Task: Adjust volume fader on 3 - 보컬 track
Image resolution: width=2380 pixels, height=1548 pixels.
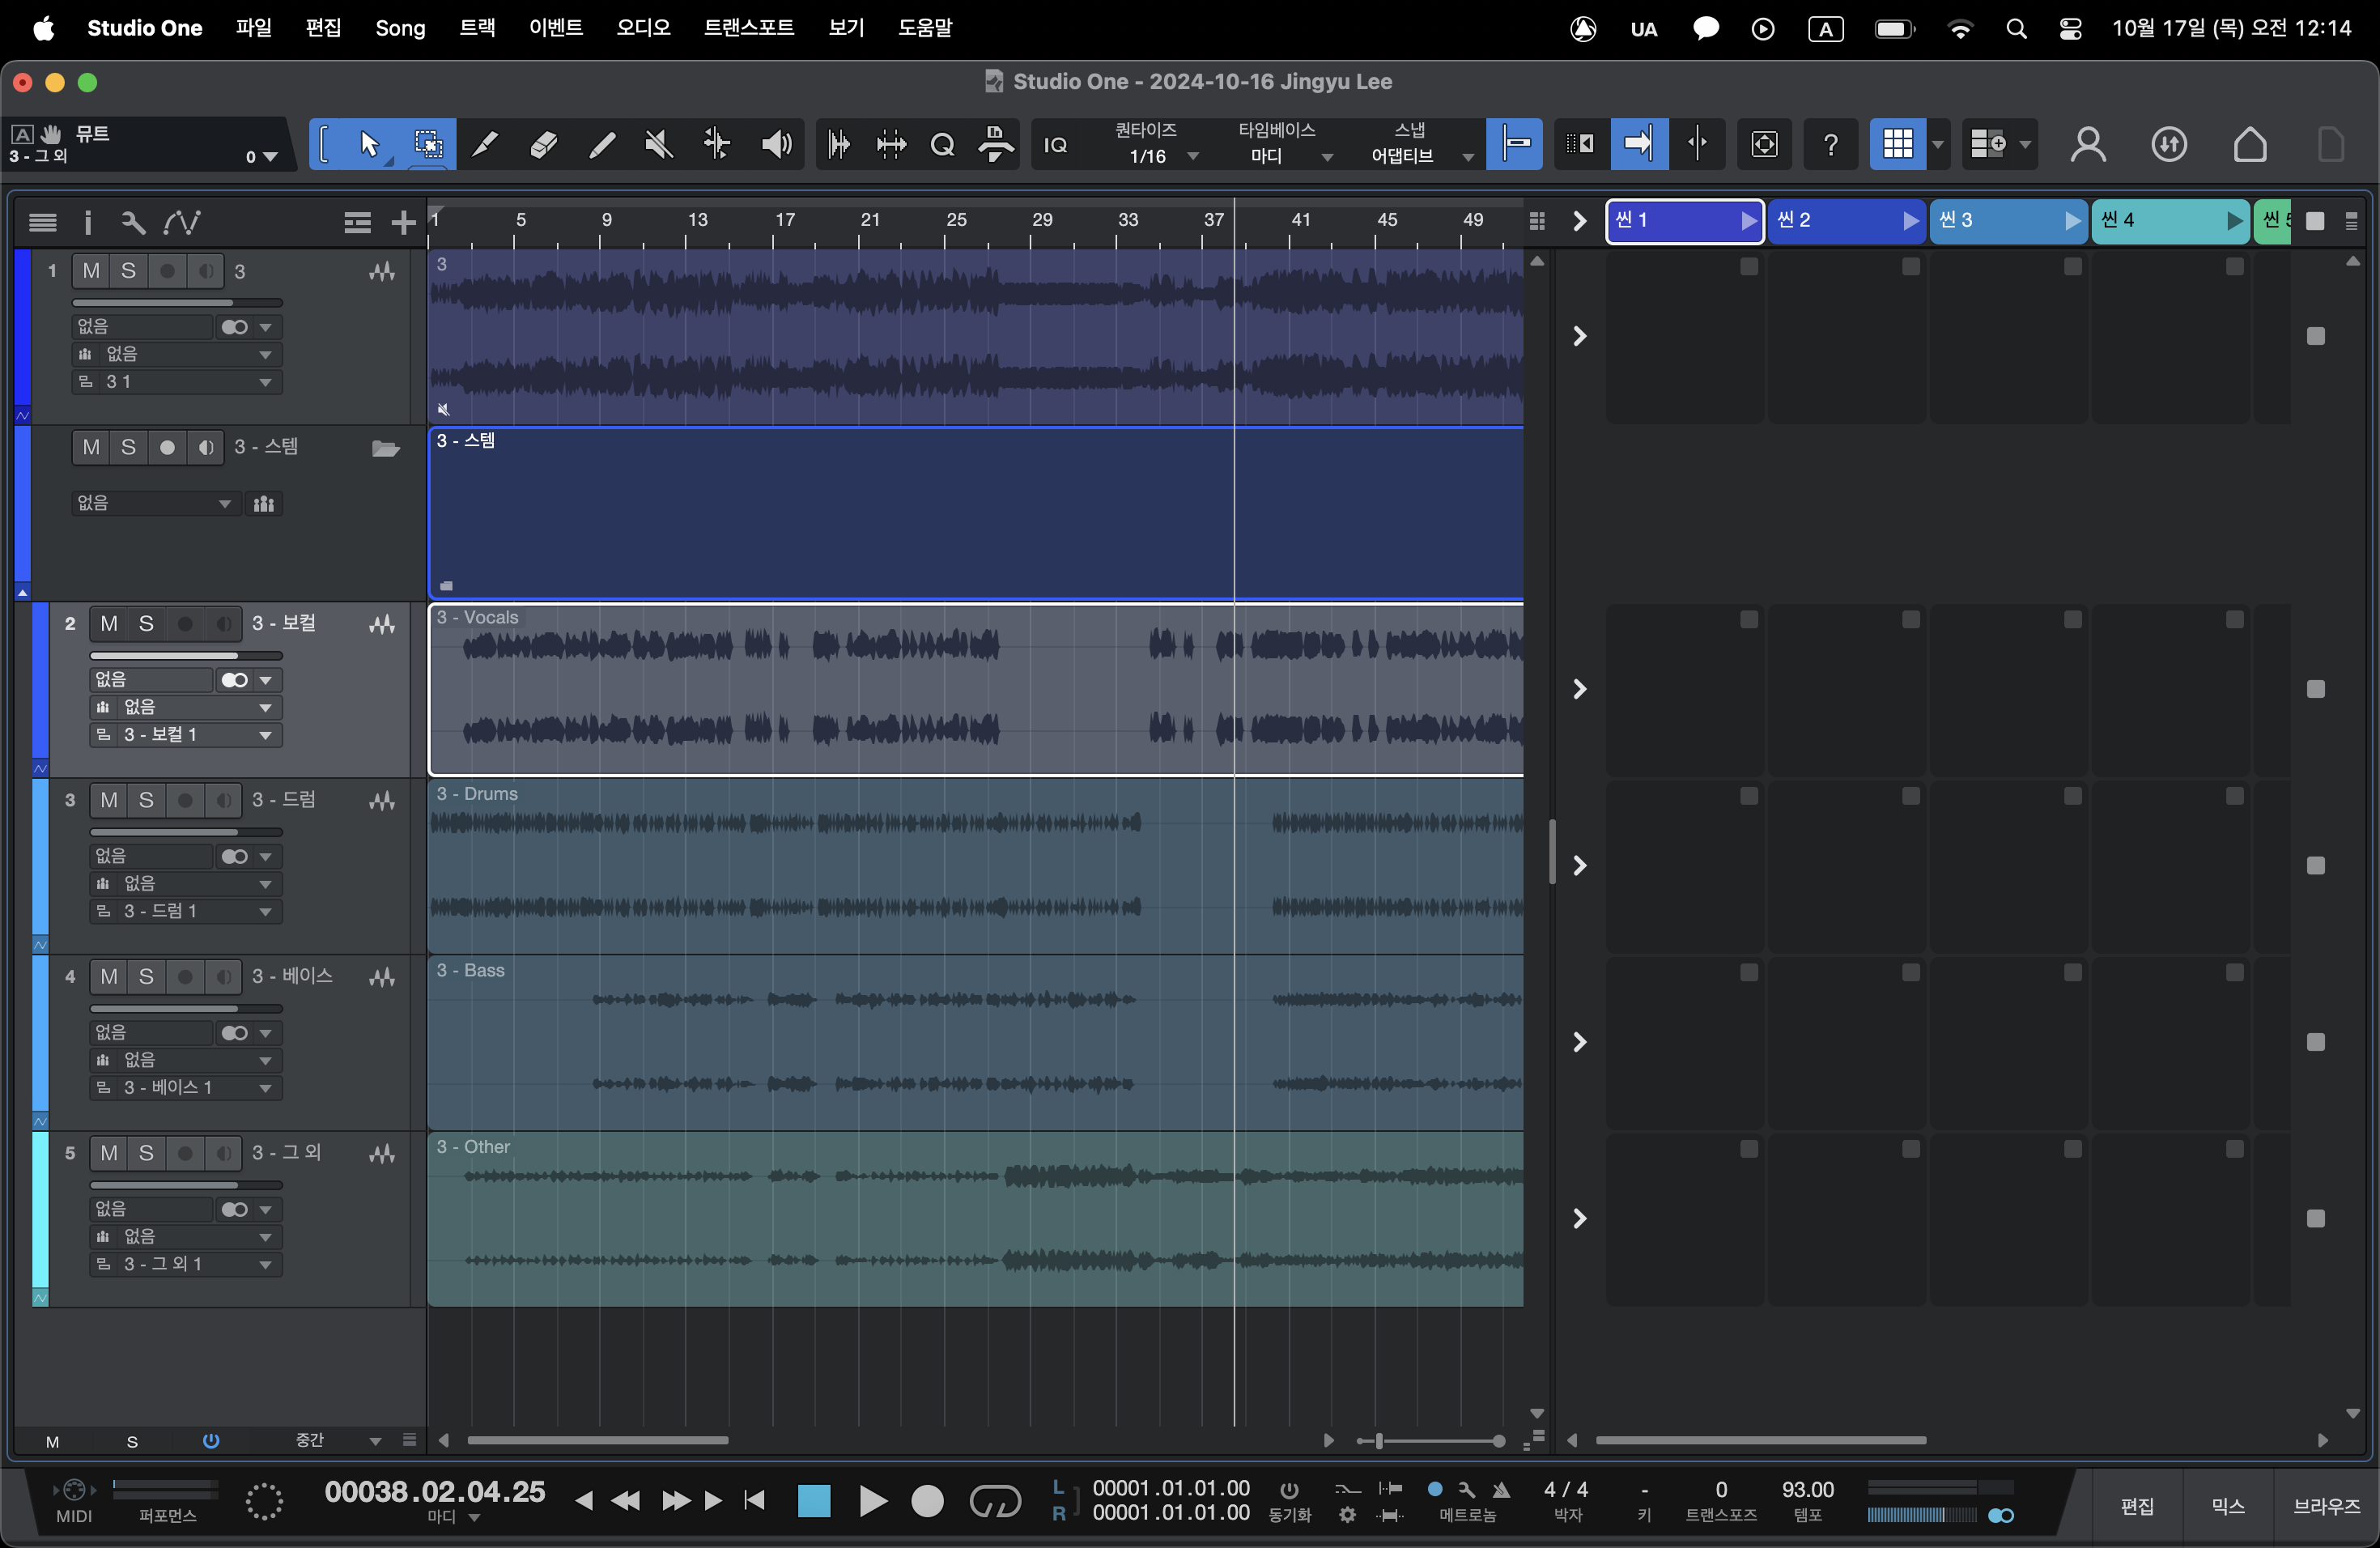Action: [x=186, y=656]
